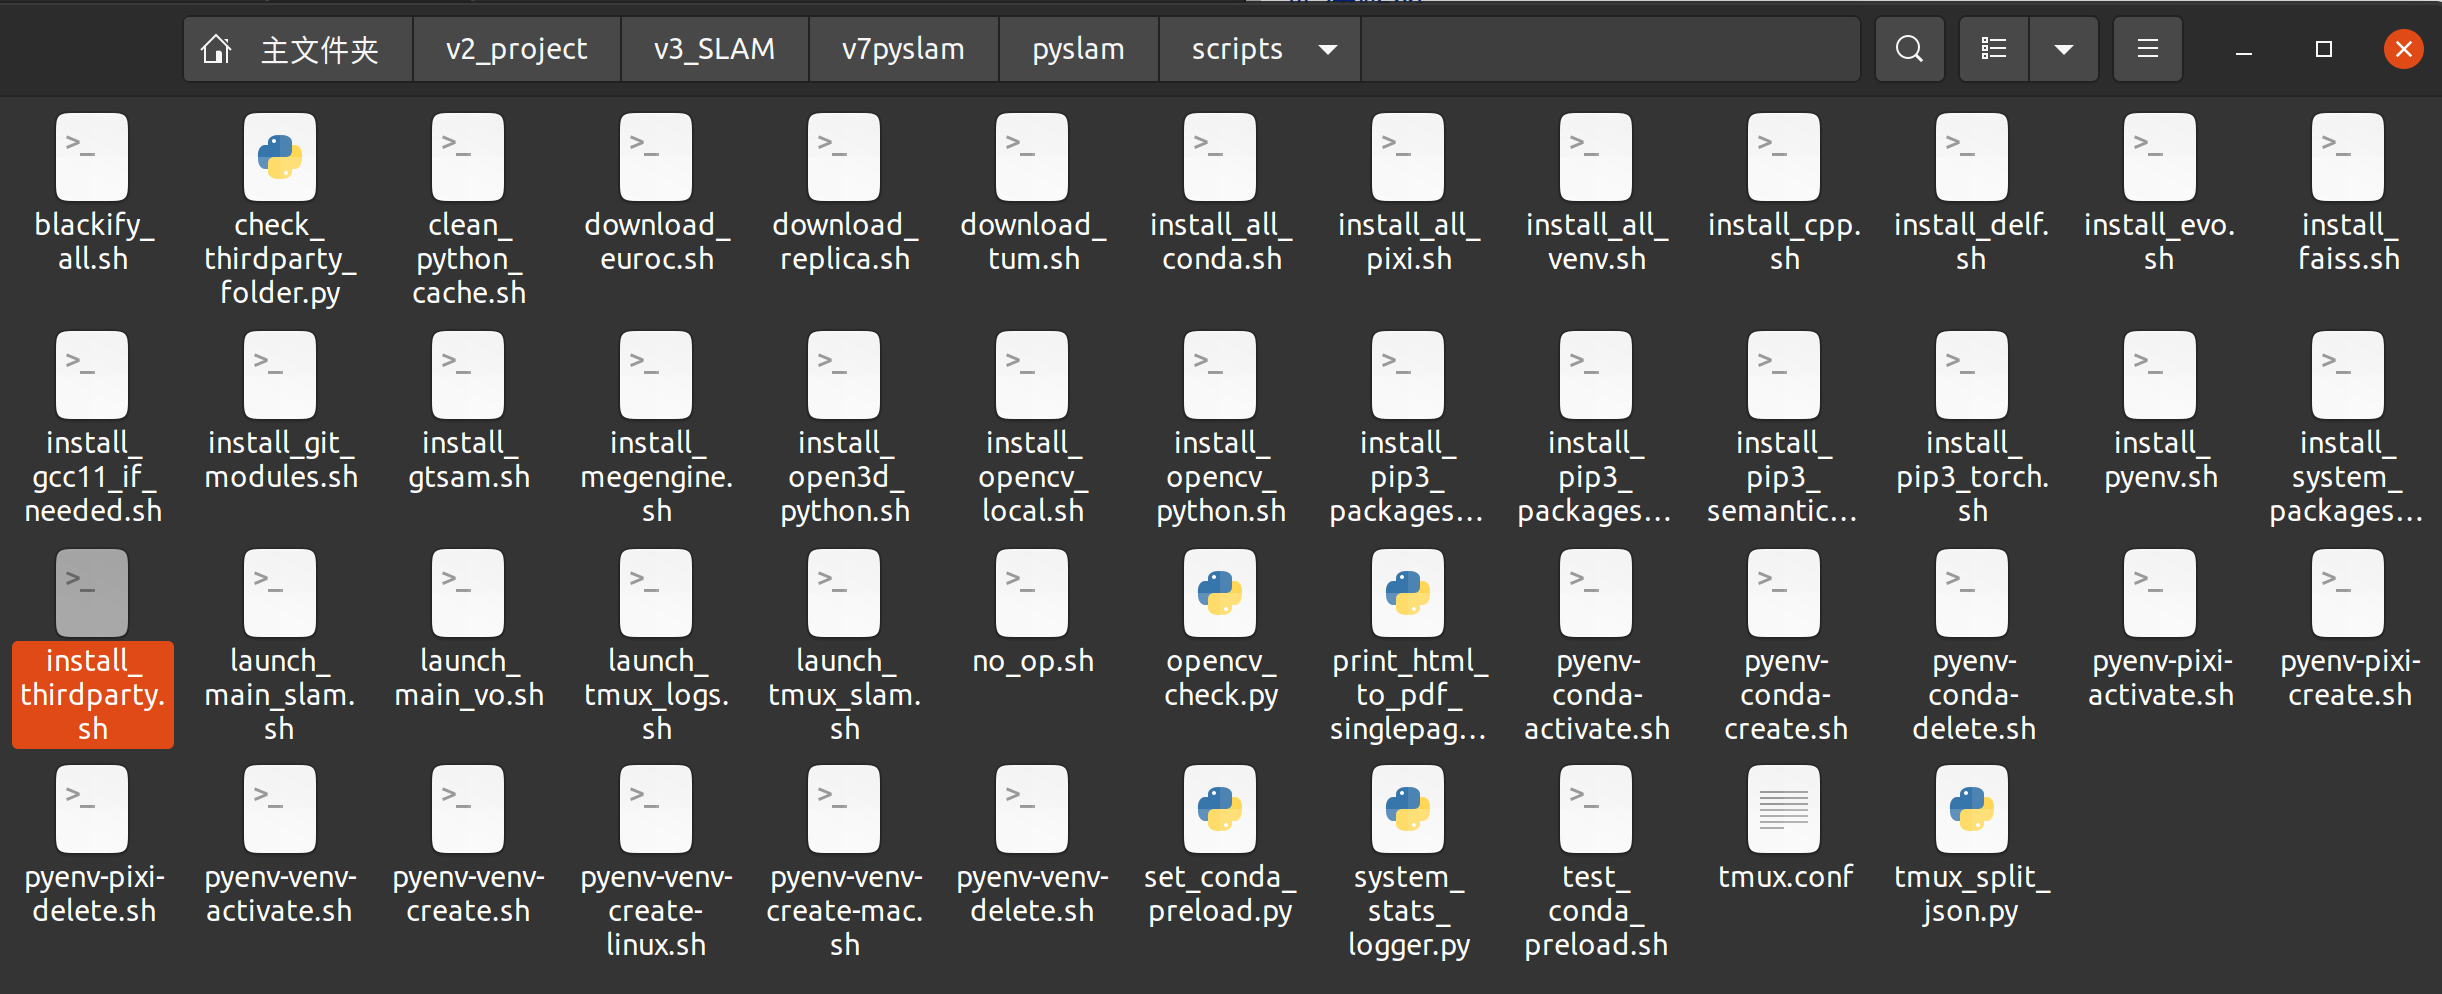
Task: Select the download_replica.sh script icon
Action: (844, 157)
